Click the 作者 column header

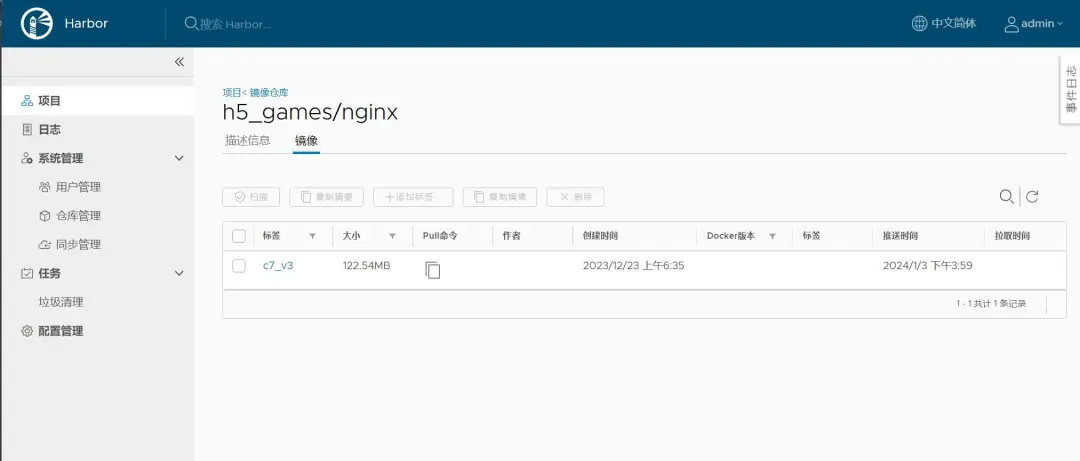pos(511,236)
